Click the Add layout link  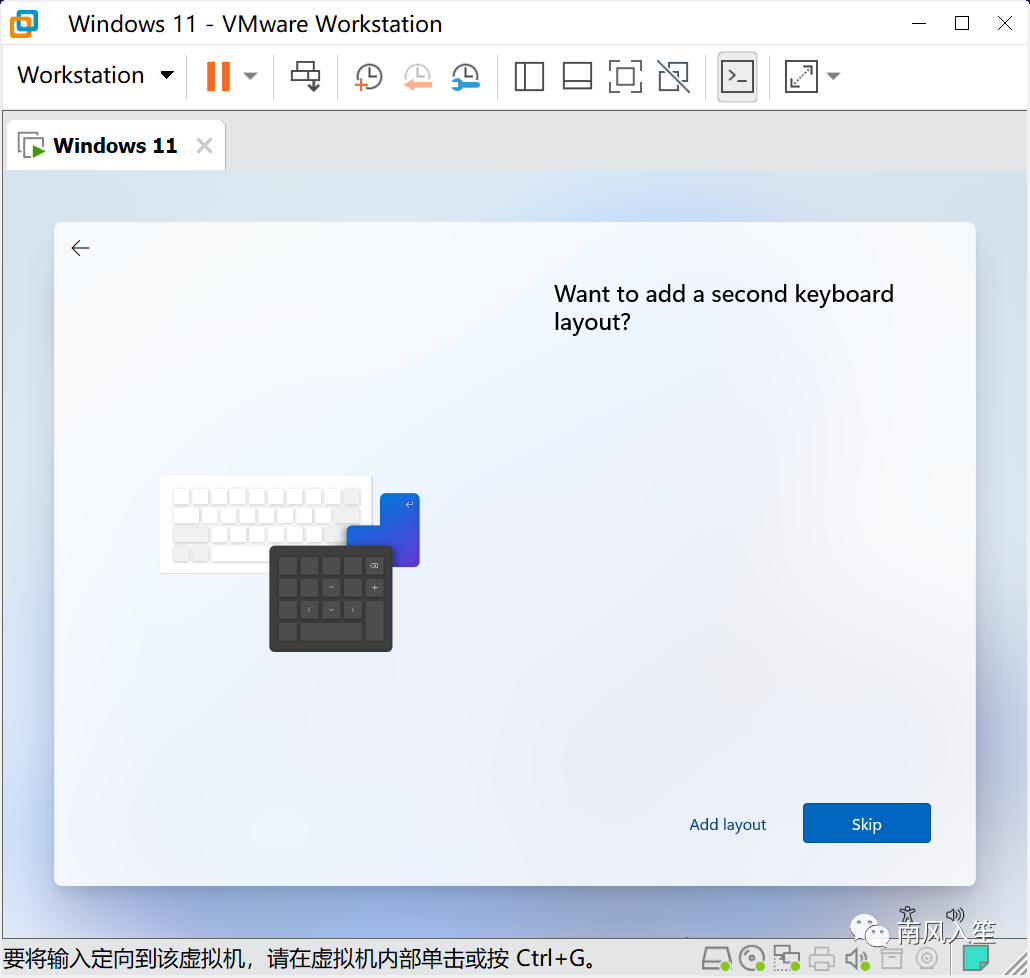(x=727, y=824)
